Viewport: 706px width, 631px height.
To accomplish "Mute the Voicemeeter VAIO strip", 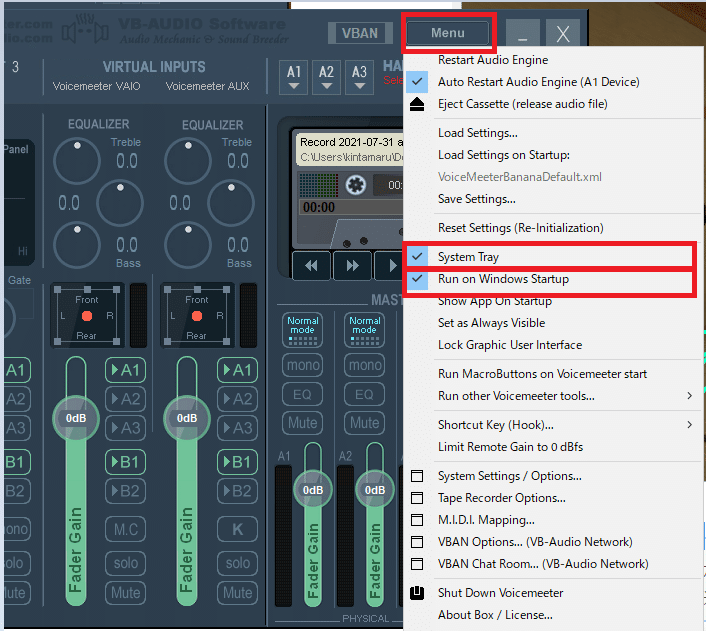I will [x=125, y=593].
